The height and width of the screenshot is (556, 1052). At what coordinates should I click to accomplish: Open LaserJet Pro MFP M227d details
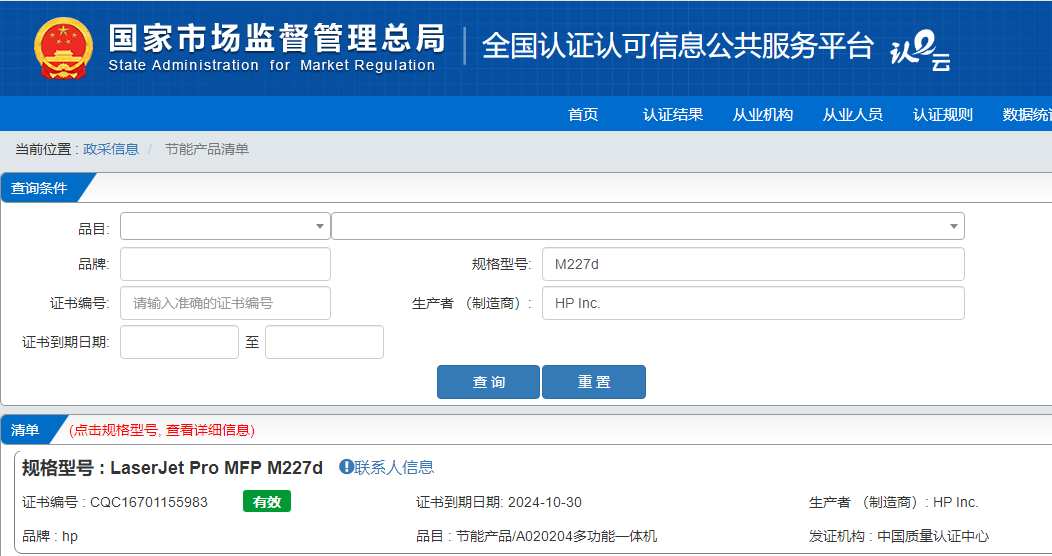click(x=216, y=467)
